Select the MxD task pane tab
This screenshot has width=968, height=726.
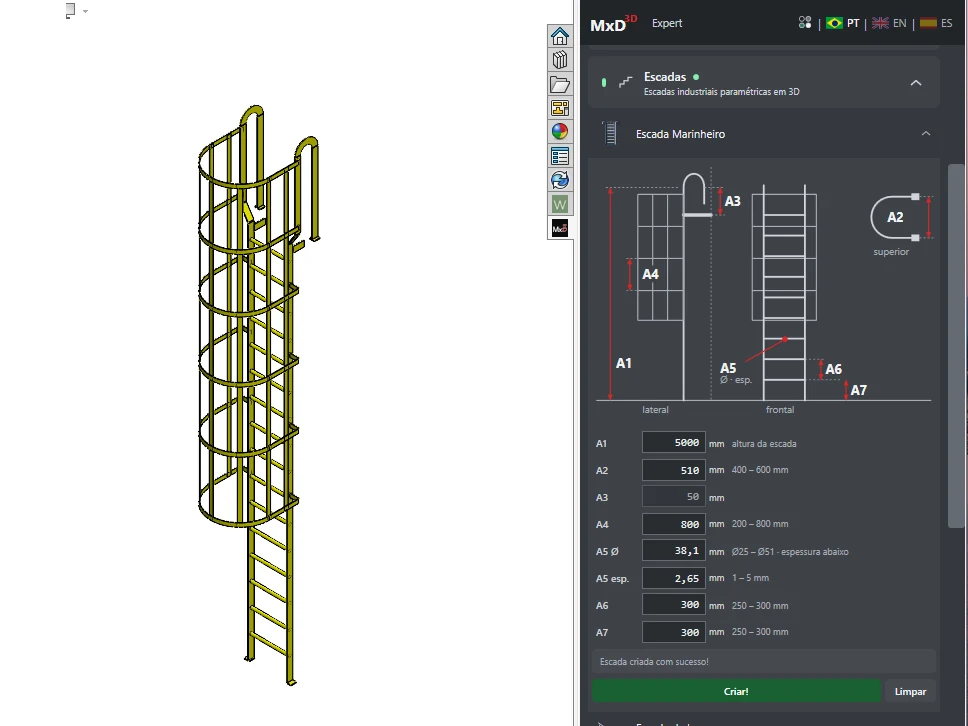(560, 228)
